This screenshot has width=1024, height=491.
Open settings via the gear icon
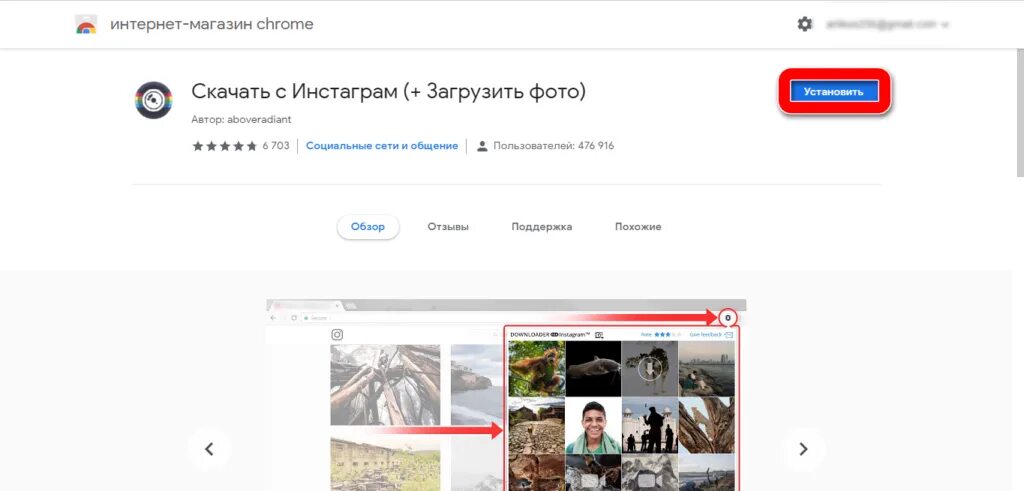(805, 24)
